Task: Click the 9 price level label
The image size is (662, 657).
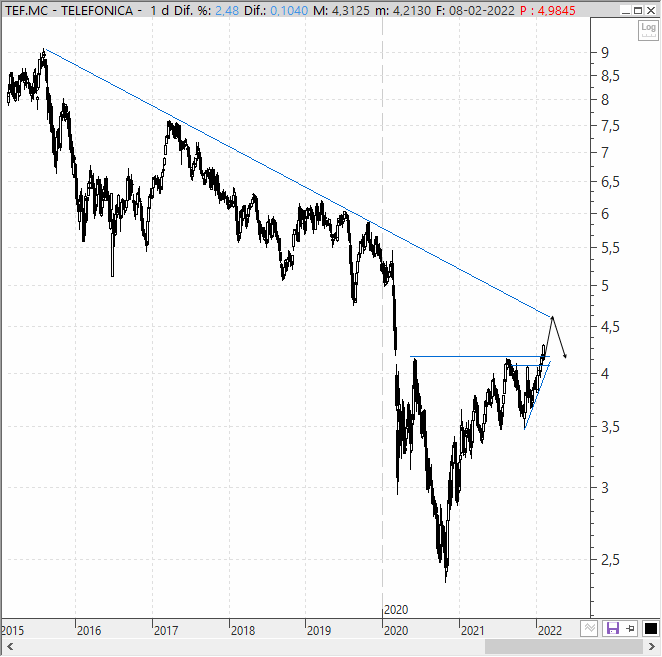Action: click(x=605, y=52)
